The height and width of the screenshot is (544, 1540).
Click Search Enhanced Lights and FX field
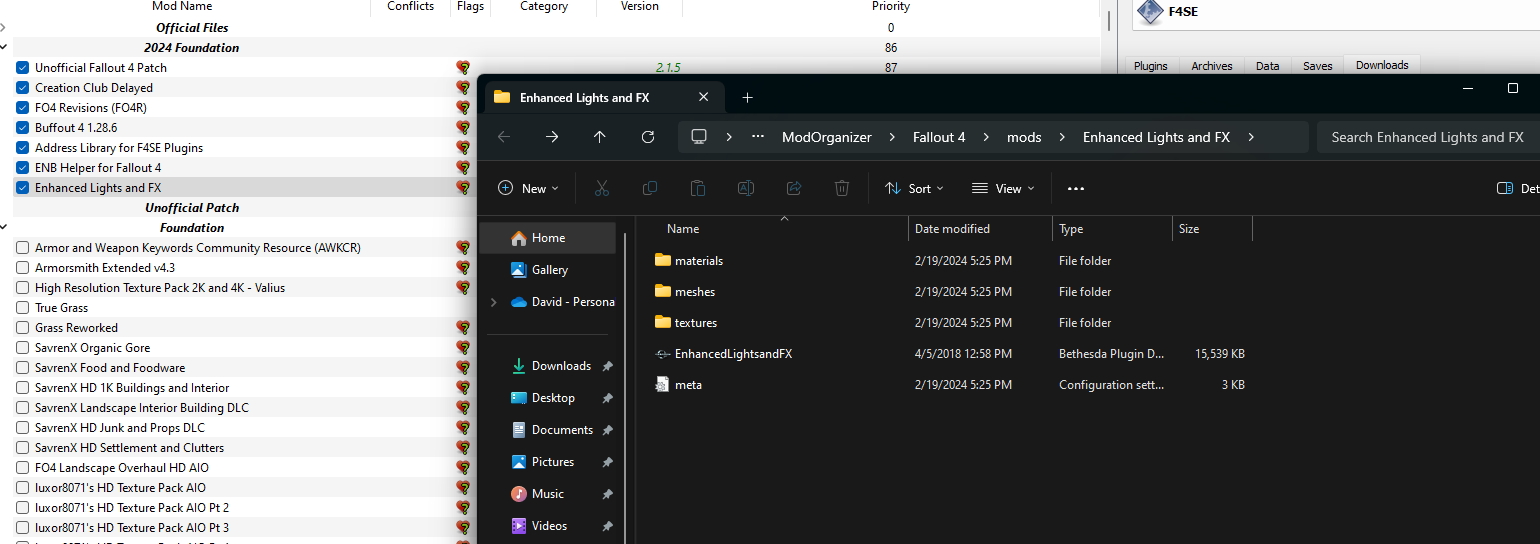[x=1428, y=137]
